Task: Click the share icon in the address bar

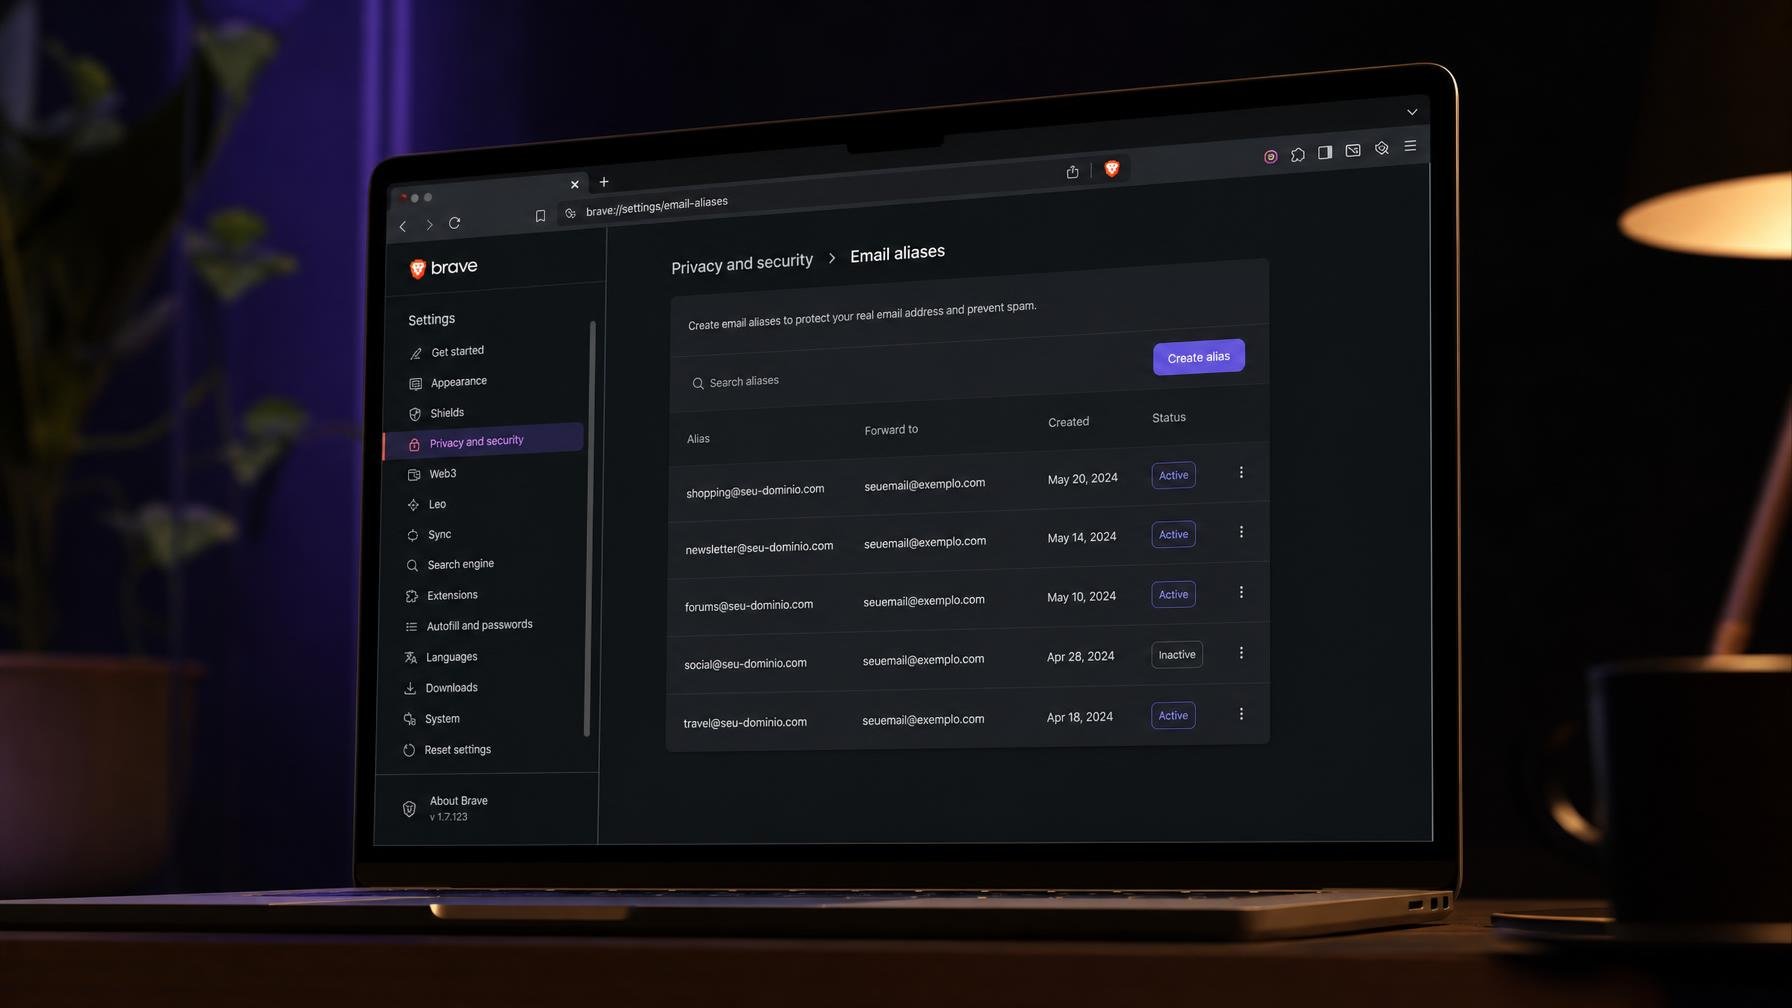Action: pos(1072,172)
